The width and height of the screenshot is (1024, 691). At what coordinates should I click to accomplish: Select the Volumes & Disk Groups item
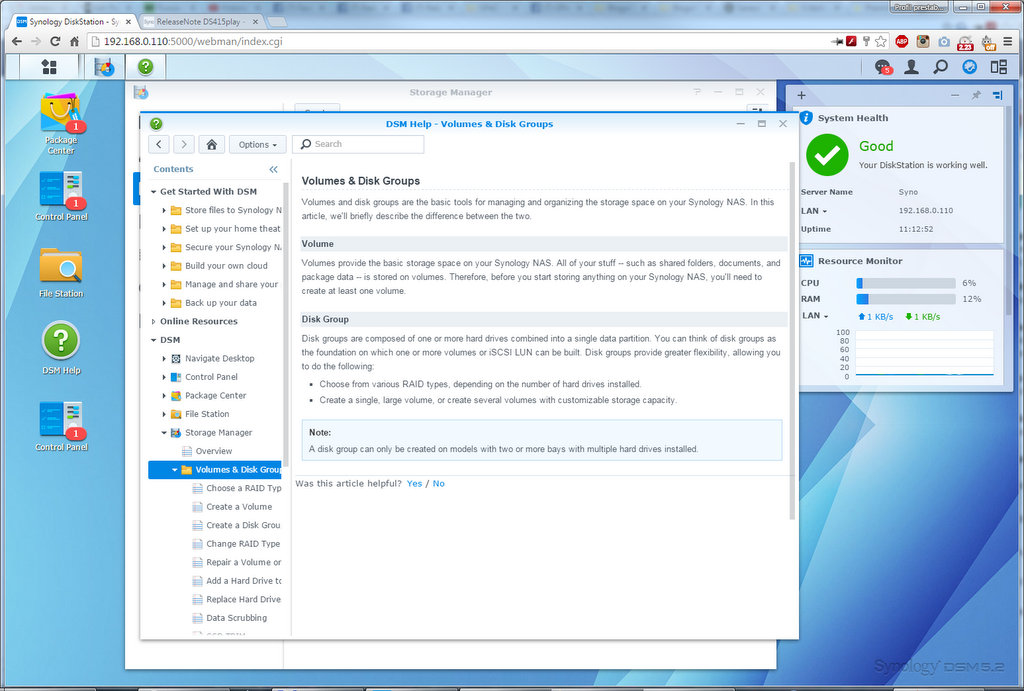[216, 470]
